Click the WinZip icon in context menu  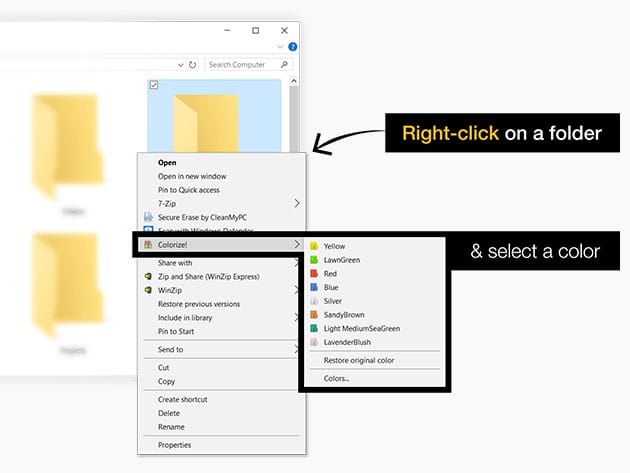[148, 290]
